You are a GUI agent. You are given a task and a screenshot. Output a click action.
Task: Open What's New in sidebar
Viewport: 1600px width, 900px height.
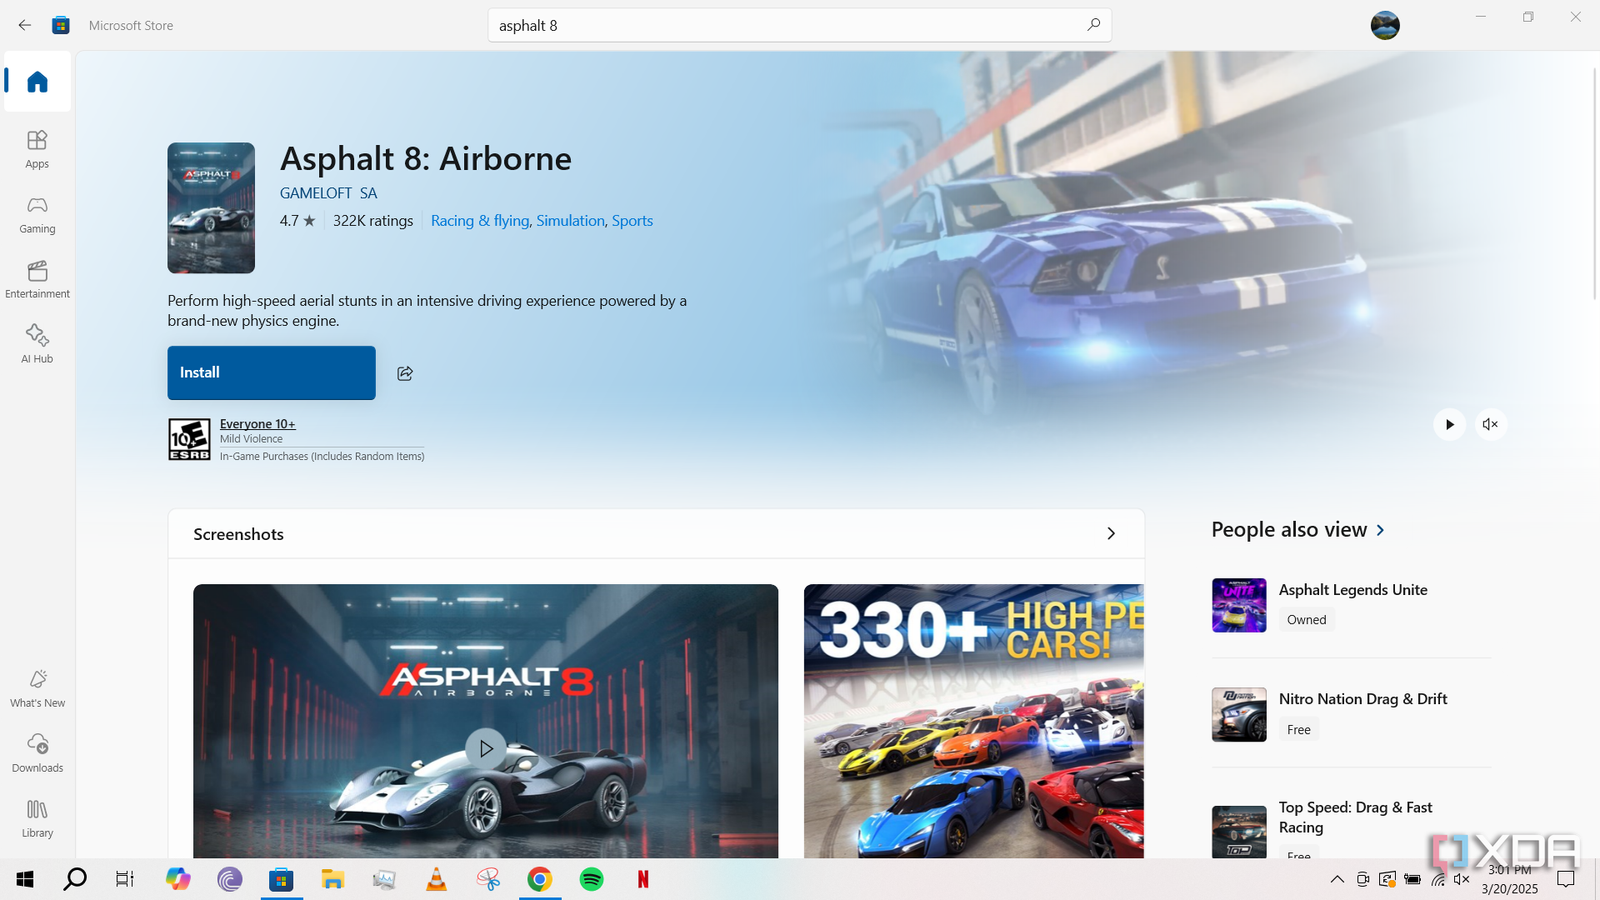[x=37, y=688]
